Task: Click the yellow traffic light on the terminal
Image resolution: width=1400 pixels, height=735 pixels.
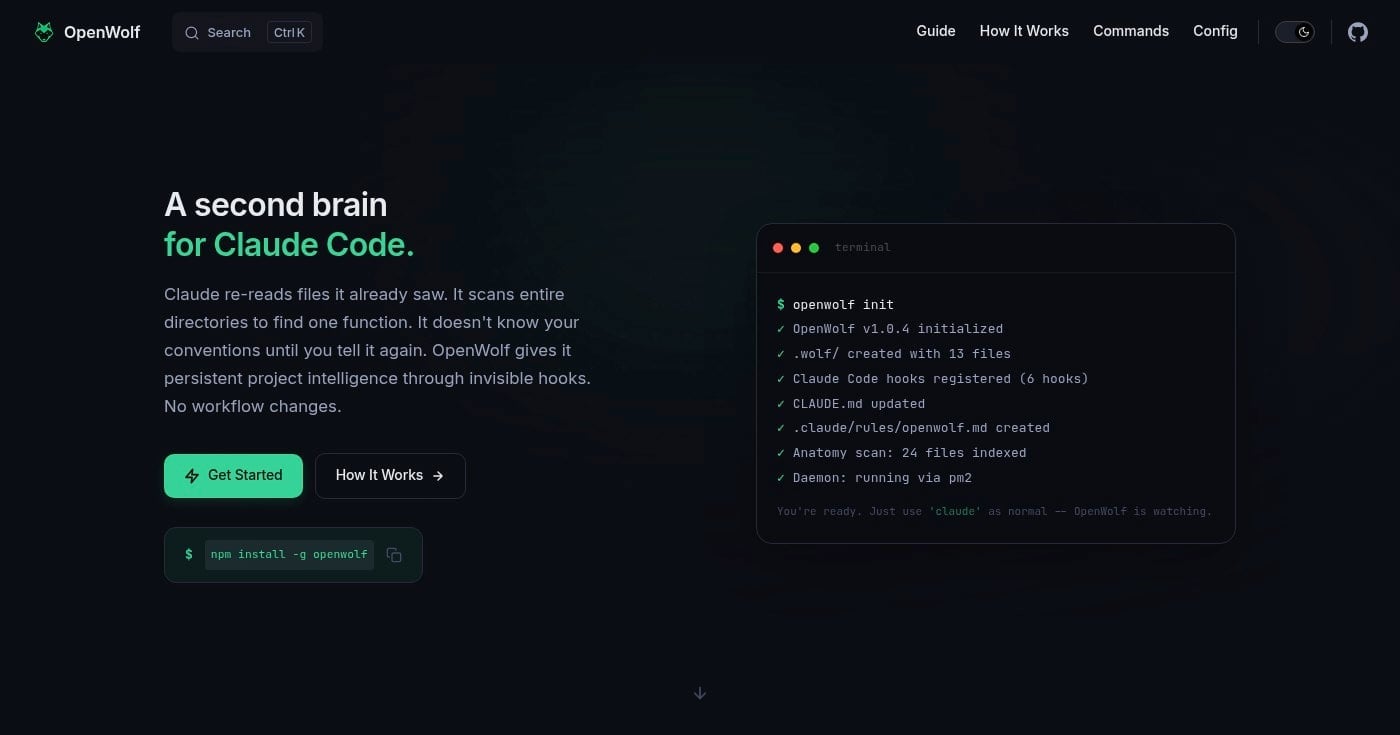Action: pos(796,247)
